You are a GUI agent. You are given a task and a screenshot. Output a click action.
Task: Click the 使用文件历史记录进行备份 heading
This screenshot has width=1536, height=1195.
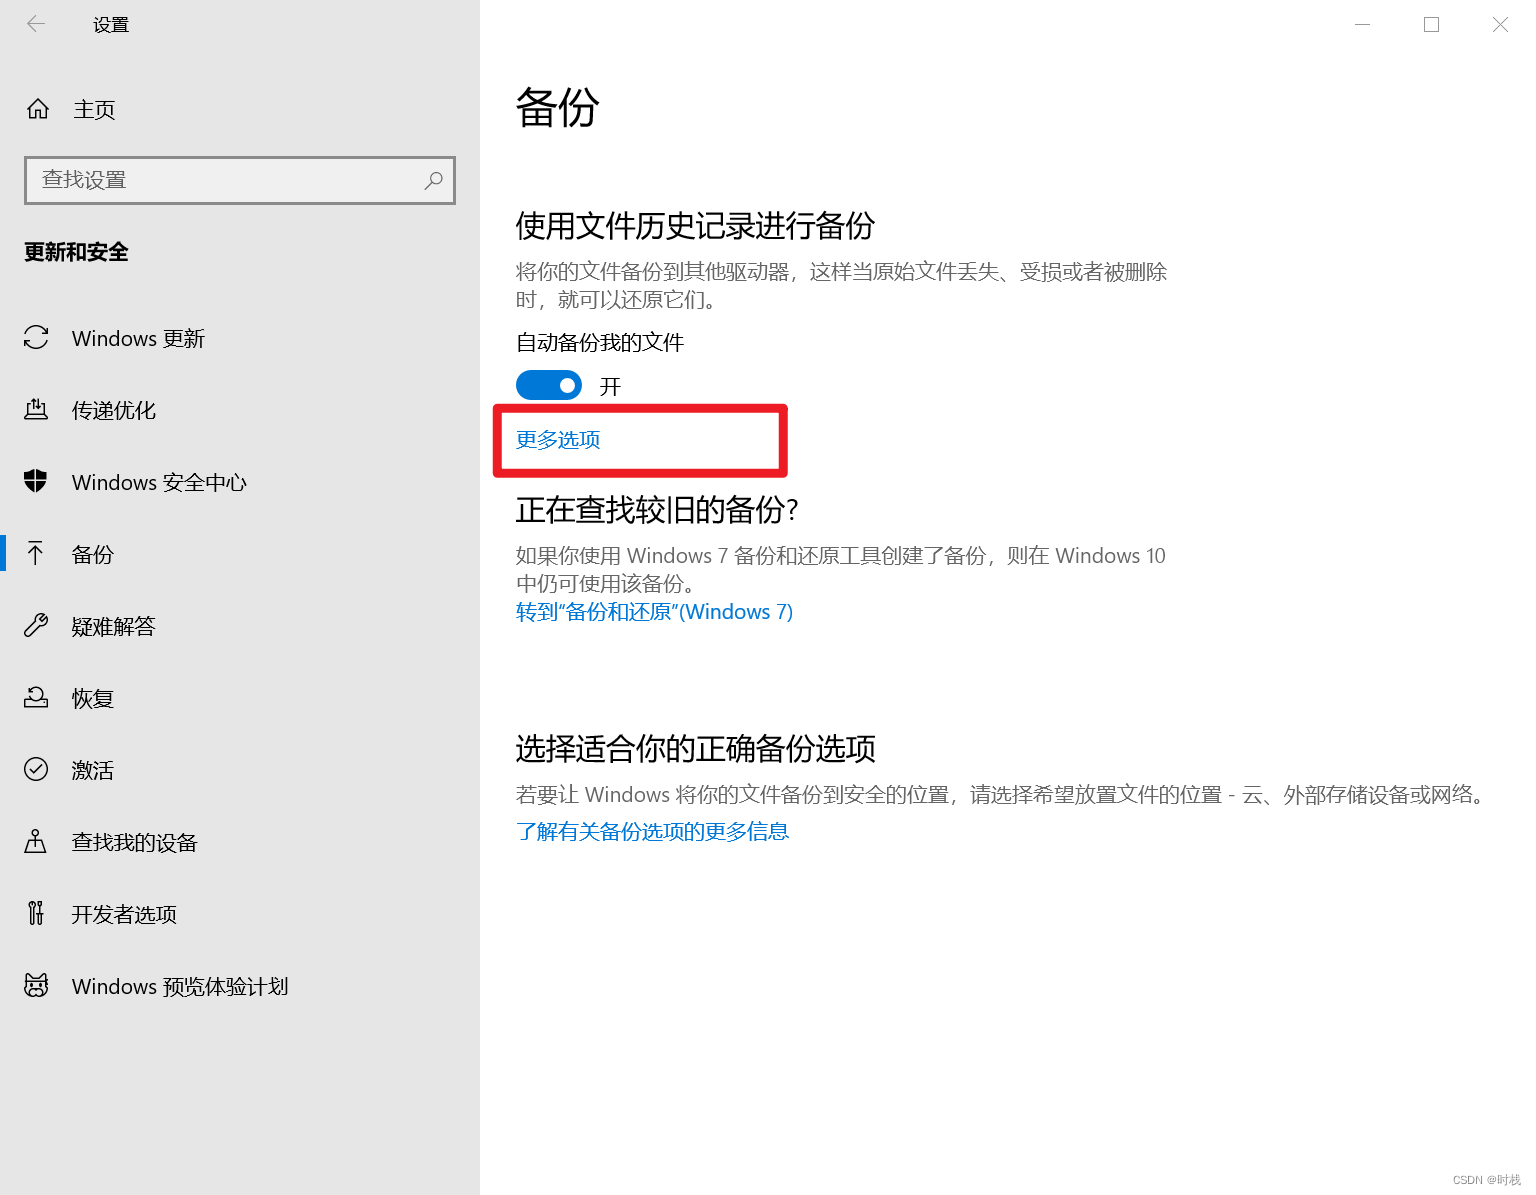point(695,226)
